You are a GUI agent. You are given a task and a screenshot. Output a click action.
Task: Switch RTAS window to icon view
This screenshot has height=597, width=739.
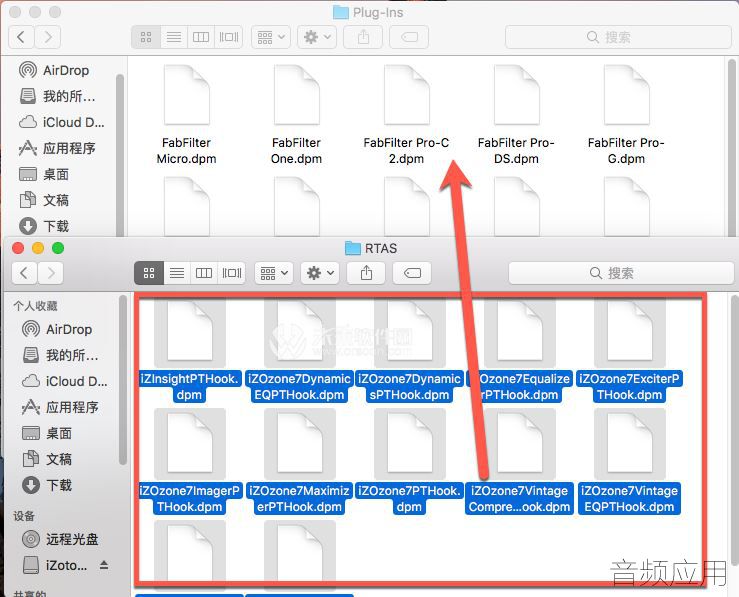[149, 273]
